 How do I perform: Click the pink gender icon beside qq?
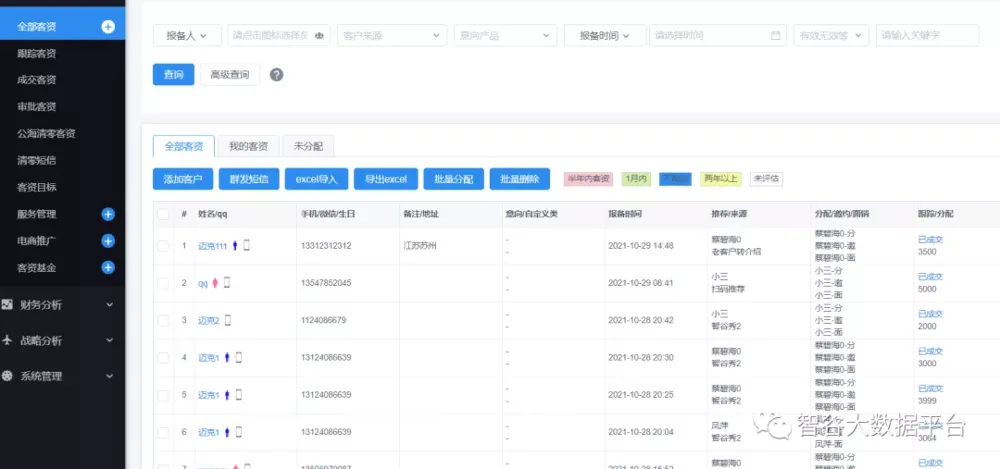point(214,283)
